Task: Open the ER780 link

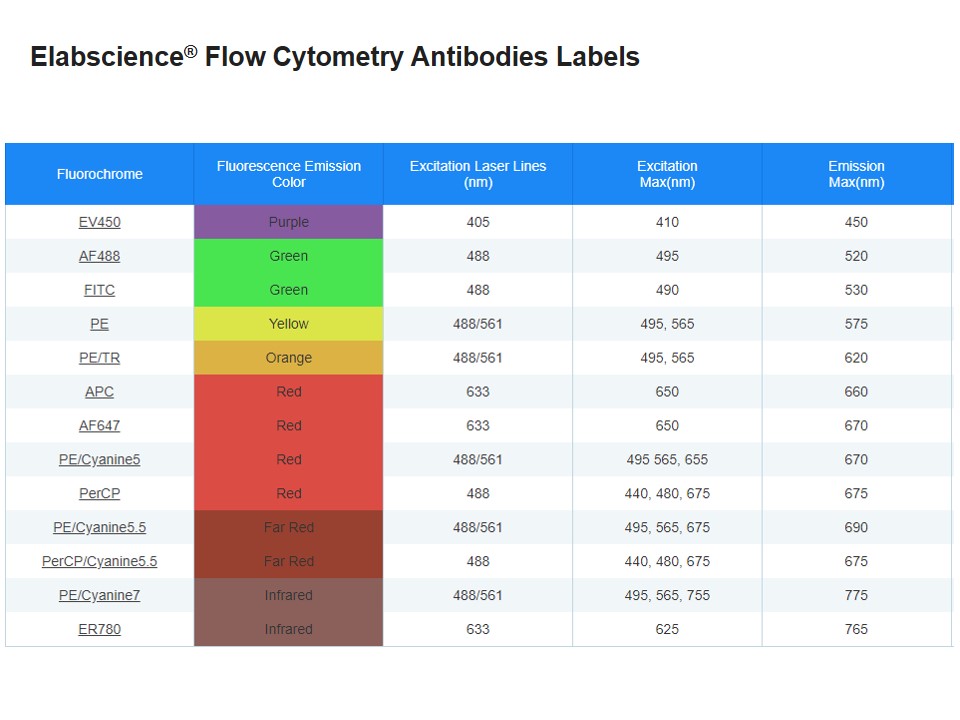Action: (99, 630)
